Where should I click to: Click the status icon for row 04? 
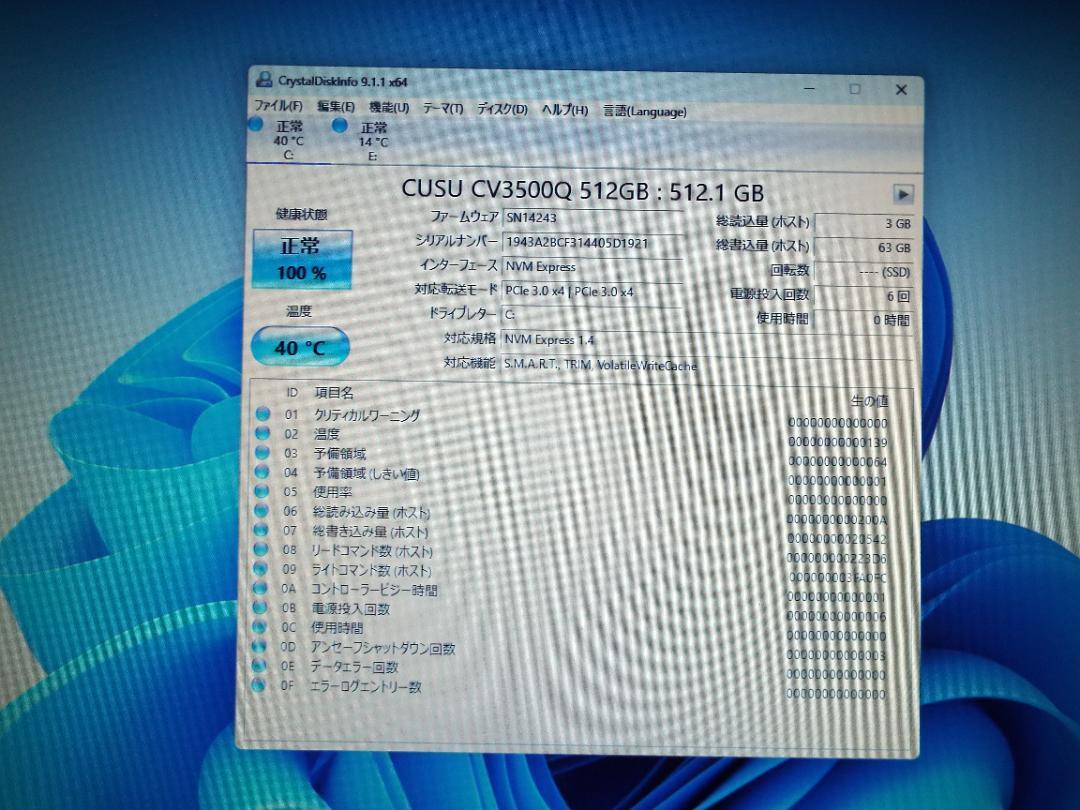[262, 472]
